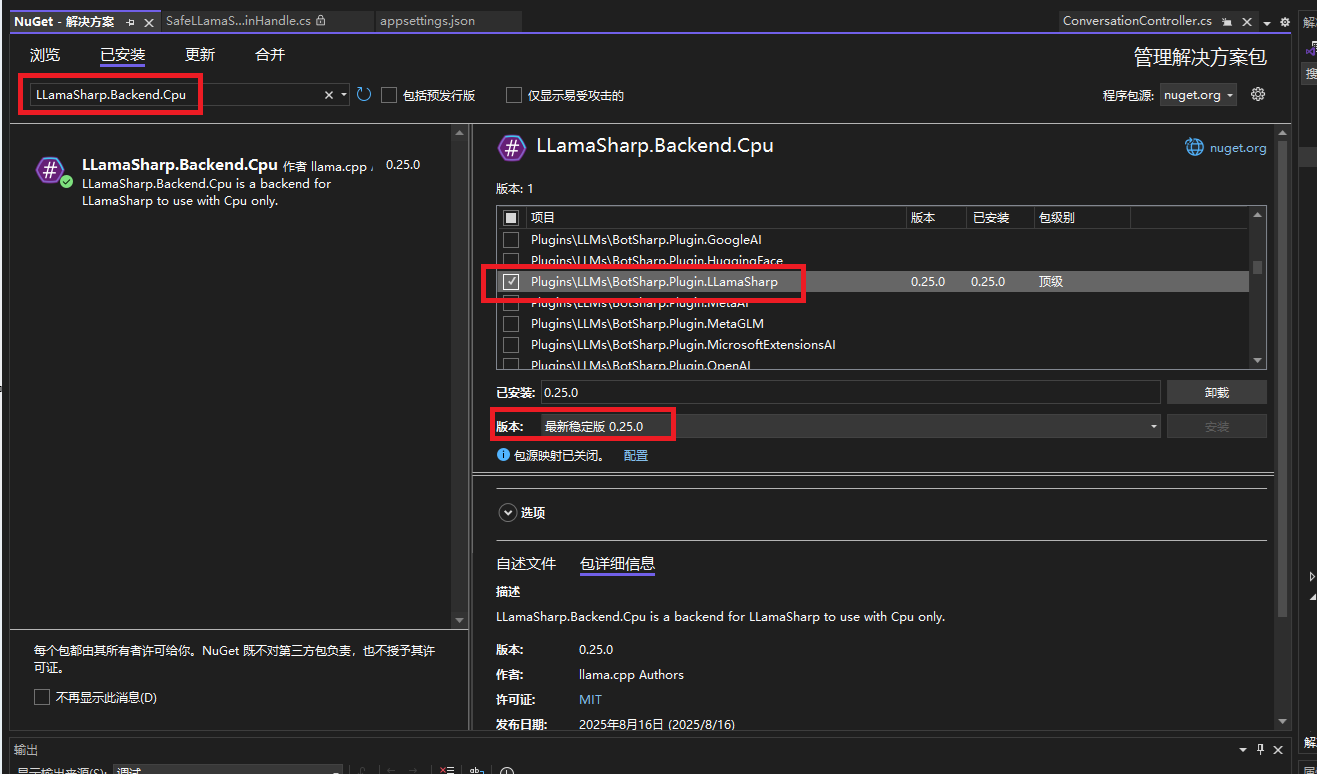Switch to the Installed tab

pyautogui.click(x=122, y=55)
